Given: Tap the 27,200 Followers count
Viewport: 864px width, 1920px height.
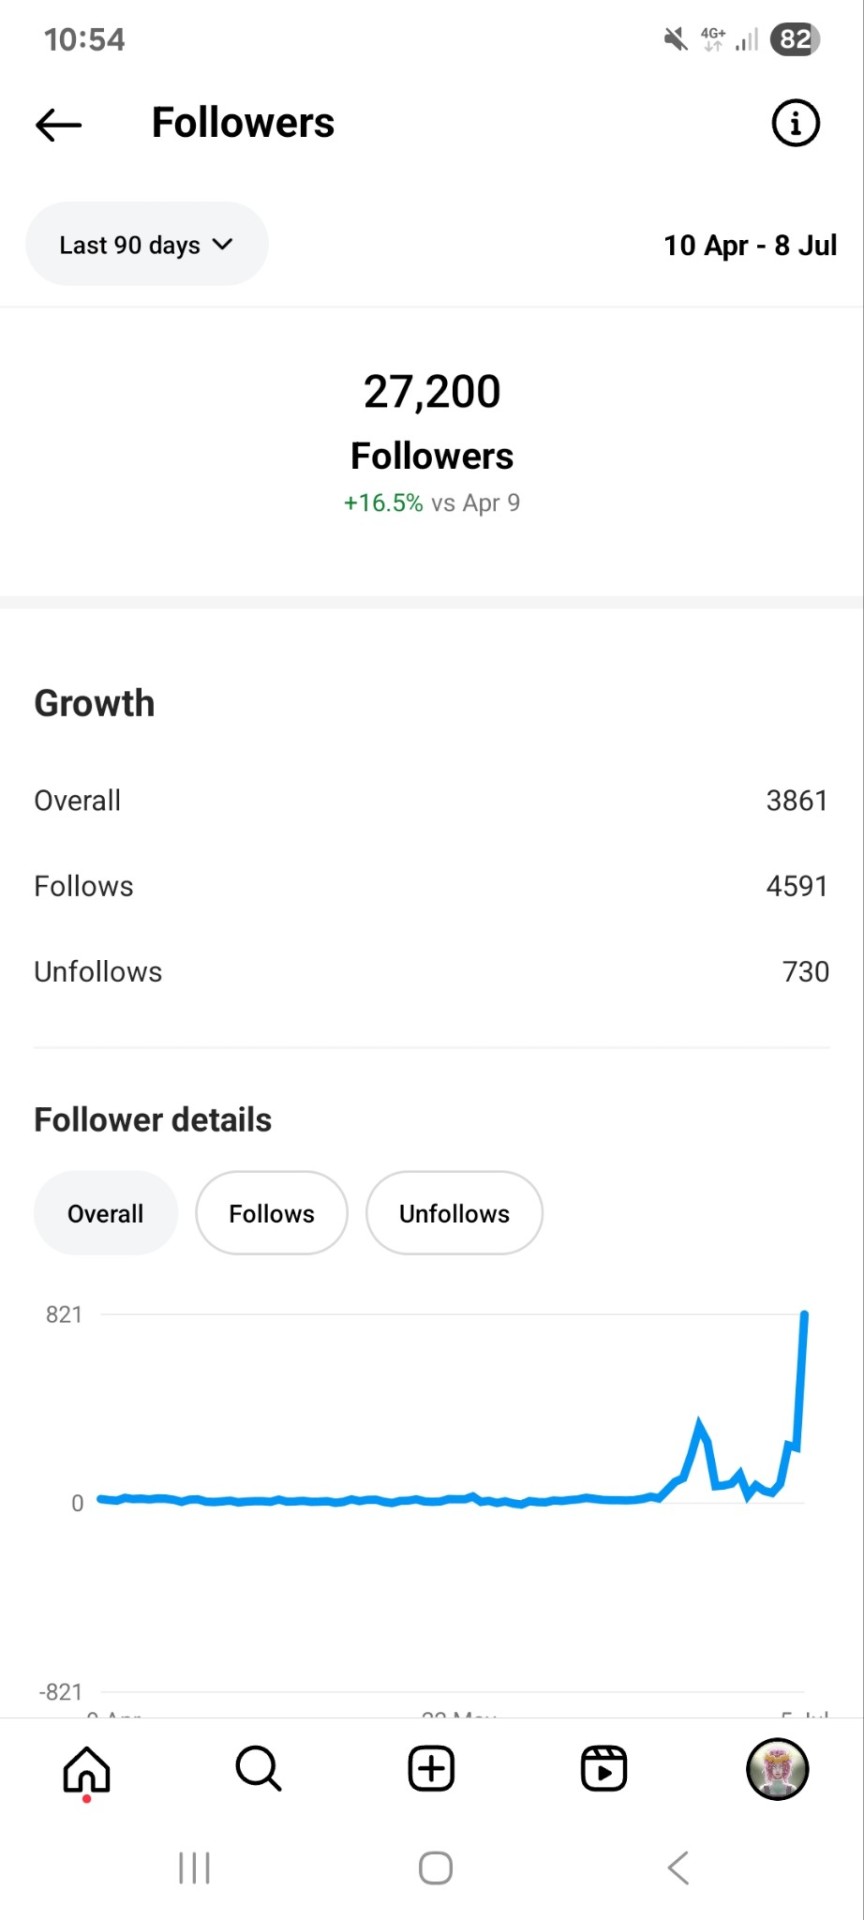Looking at the screenshot, I should coord(431,392).
